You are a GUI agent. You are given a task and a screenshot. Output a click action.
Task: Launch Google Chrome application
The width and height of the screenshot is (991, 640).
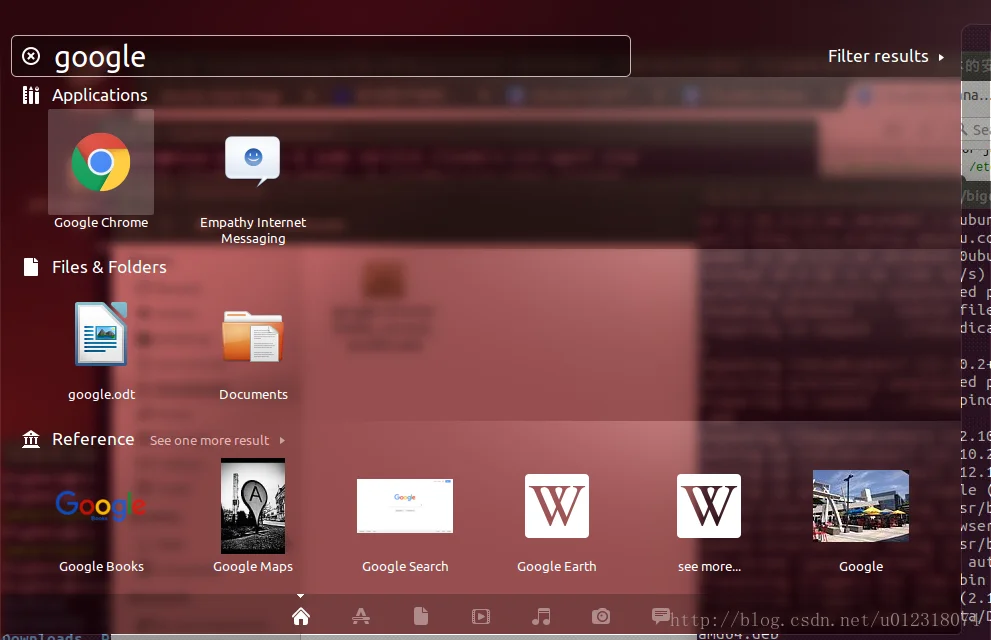101,162
